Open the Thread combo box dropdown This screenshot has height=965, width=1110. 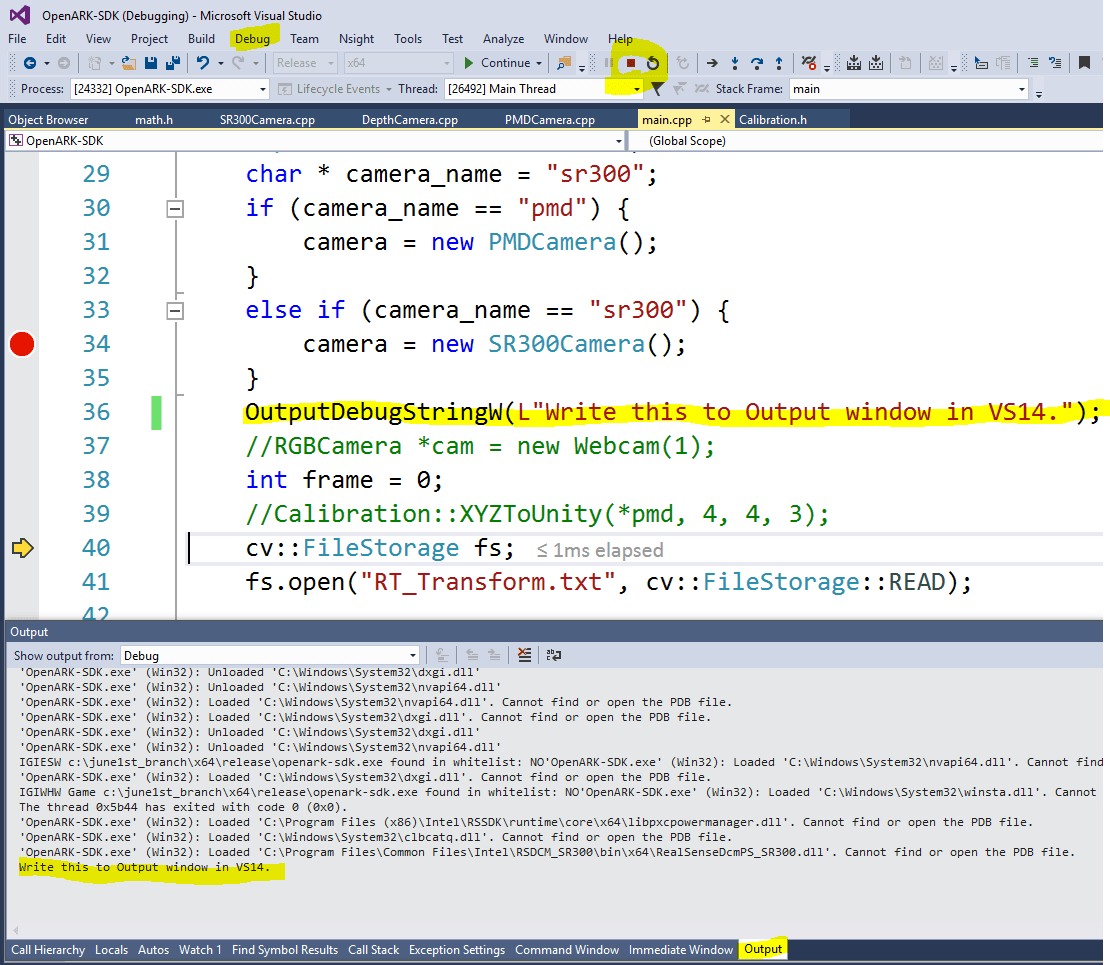(x=636, y=88)
